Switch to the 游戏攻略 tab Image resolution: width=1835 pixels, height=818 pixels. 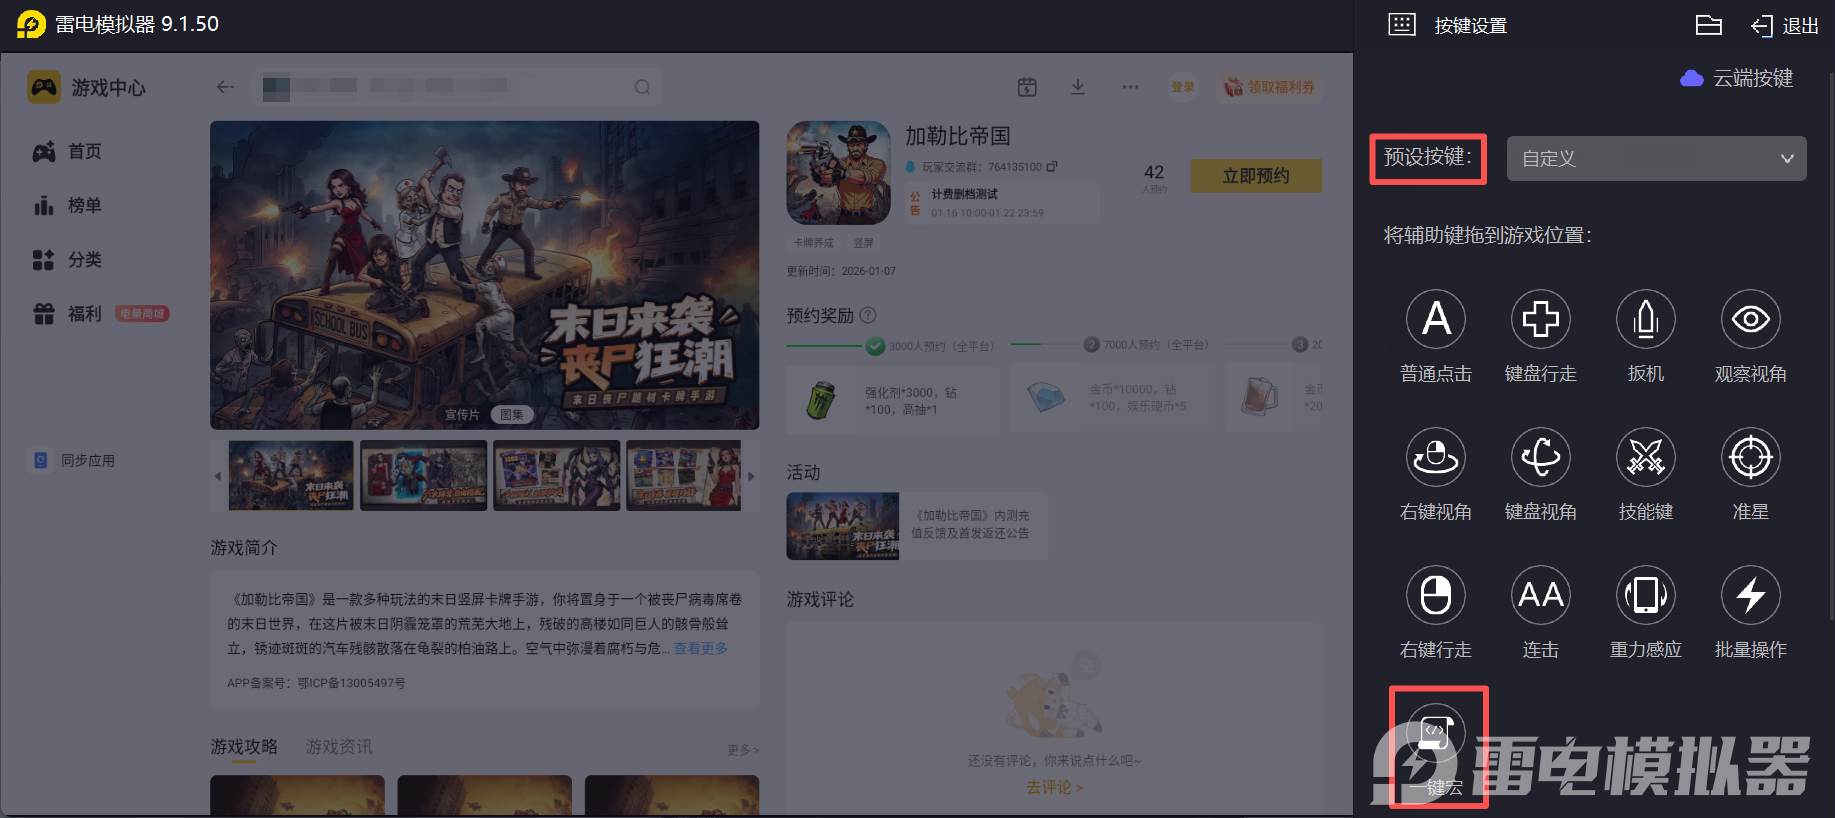(244, 747)
